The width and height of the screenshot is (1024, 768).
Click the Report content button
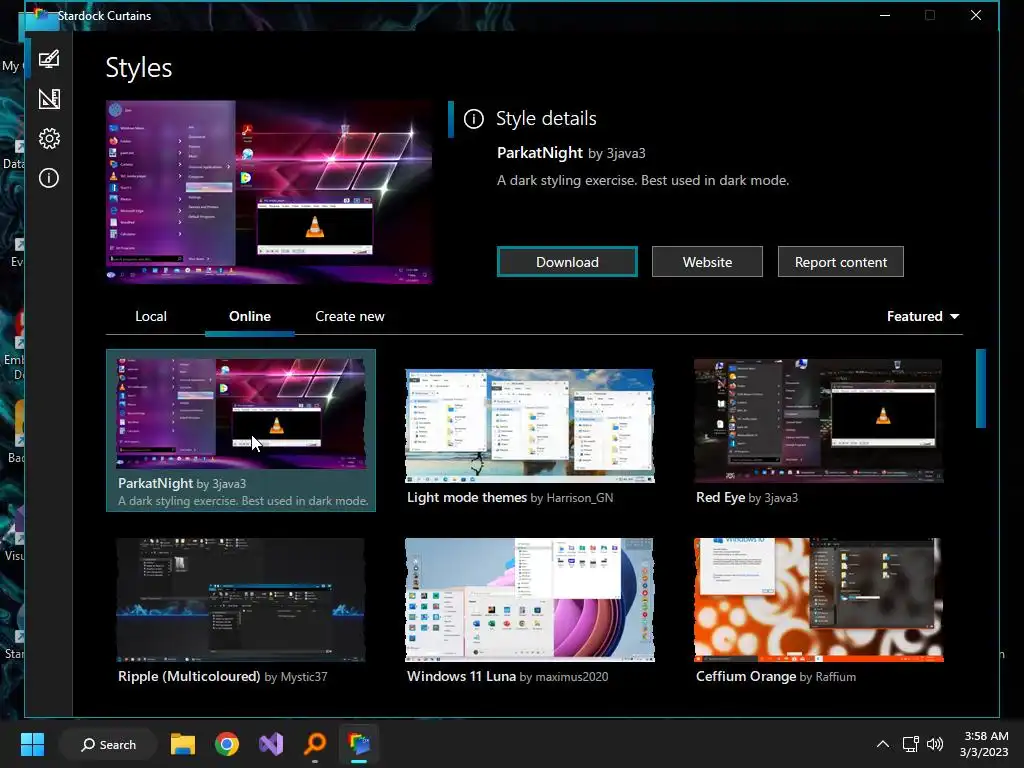coord(840,262)
